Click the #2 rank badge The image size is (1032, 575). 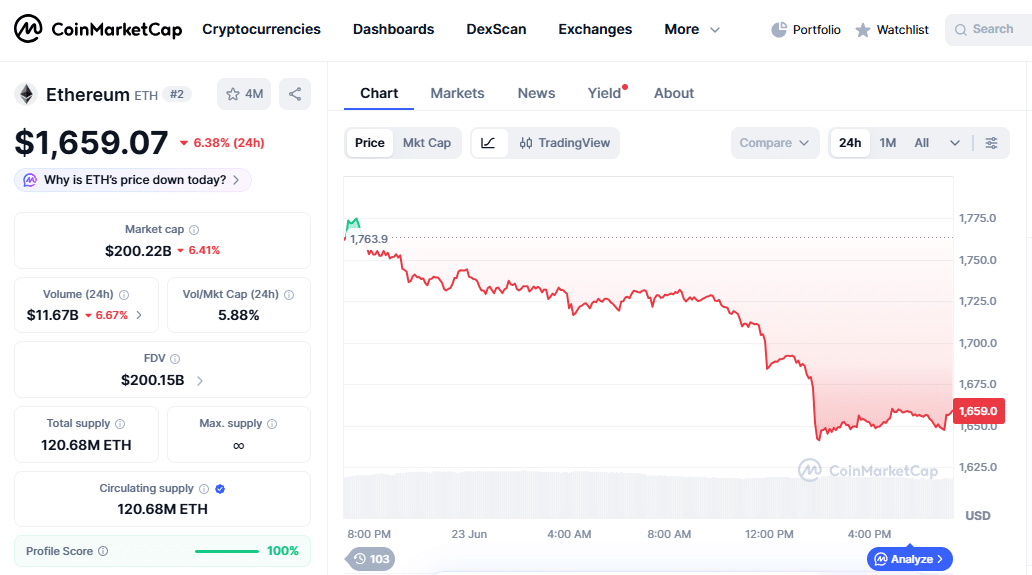coord(177,94)
